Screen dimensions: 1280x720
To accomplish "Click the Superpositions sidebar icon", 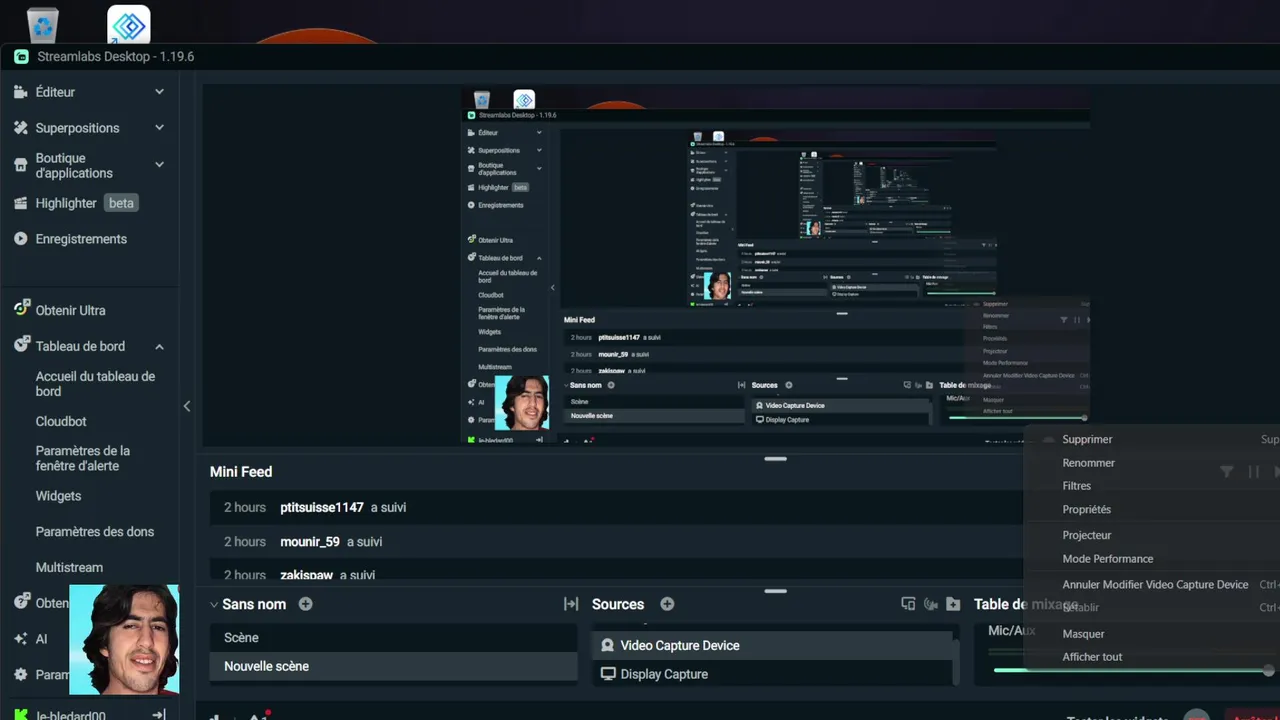I will pos(20,128).
